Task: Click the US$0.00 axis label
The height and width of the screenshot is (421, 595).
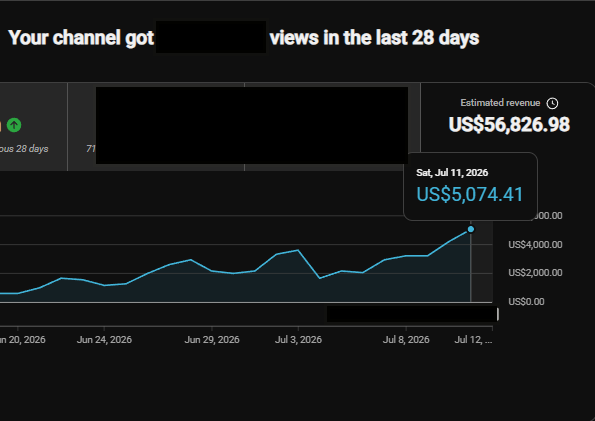Action: tap(526, 302)
